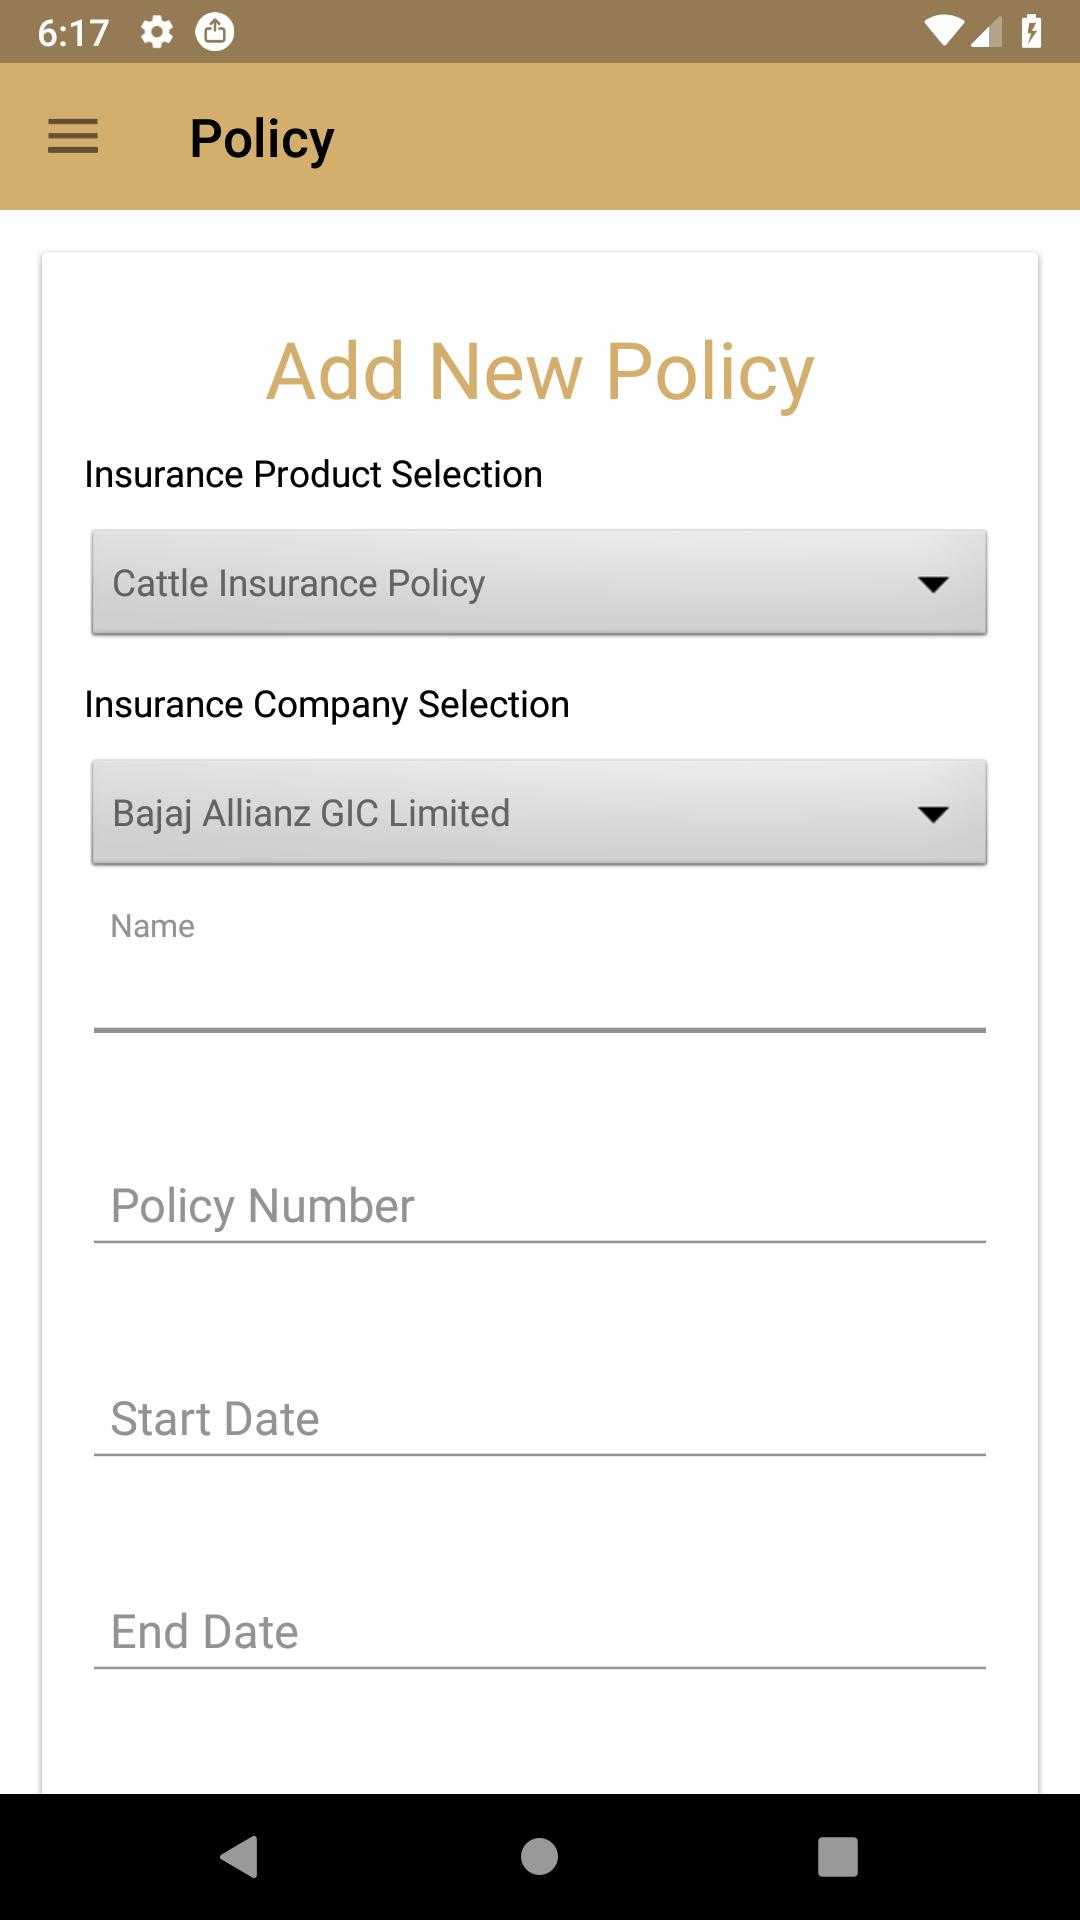Select the Start Date field
1080x1920 pixels.
(540, 1419)
